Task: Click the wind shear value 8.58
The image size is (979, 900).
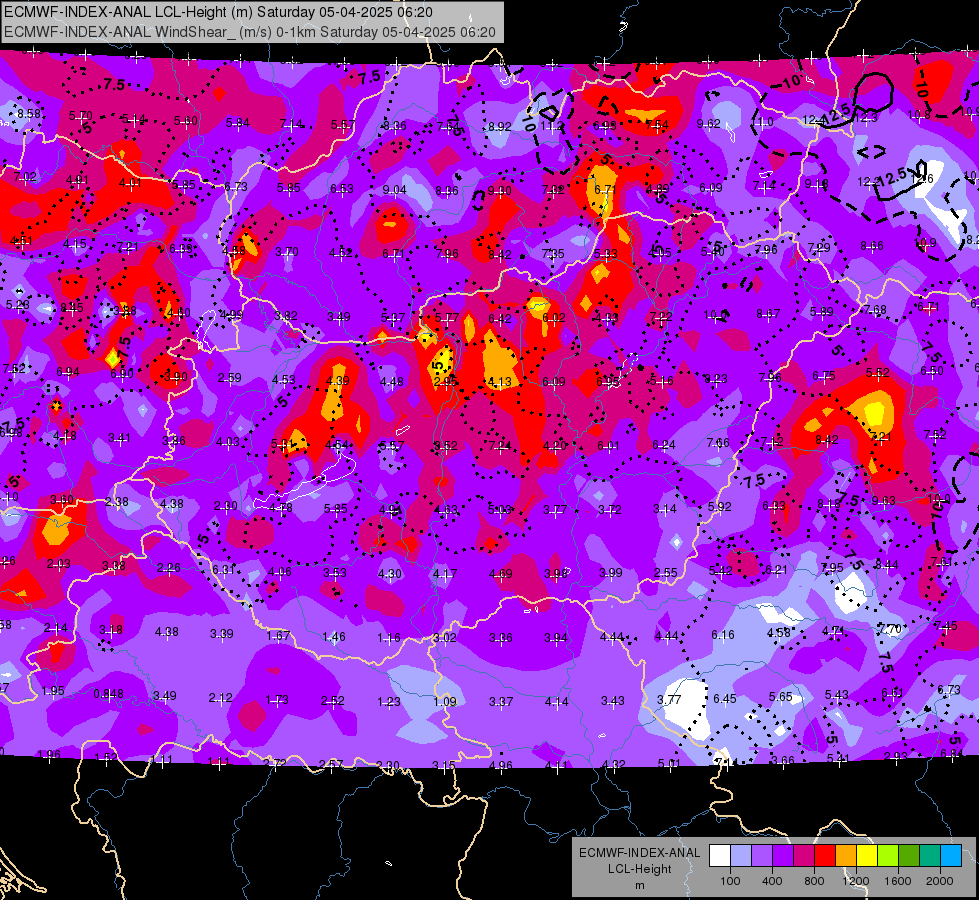Action: pyautogui.click(x=29, y=114)
